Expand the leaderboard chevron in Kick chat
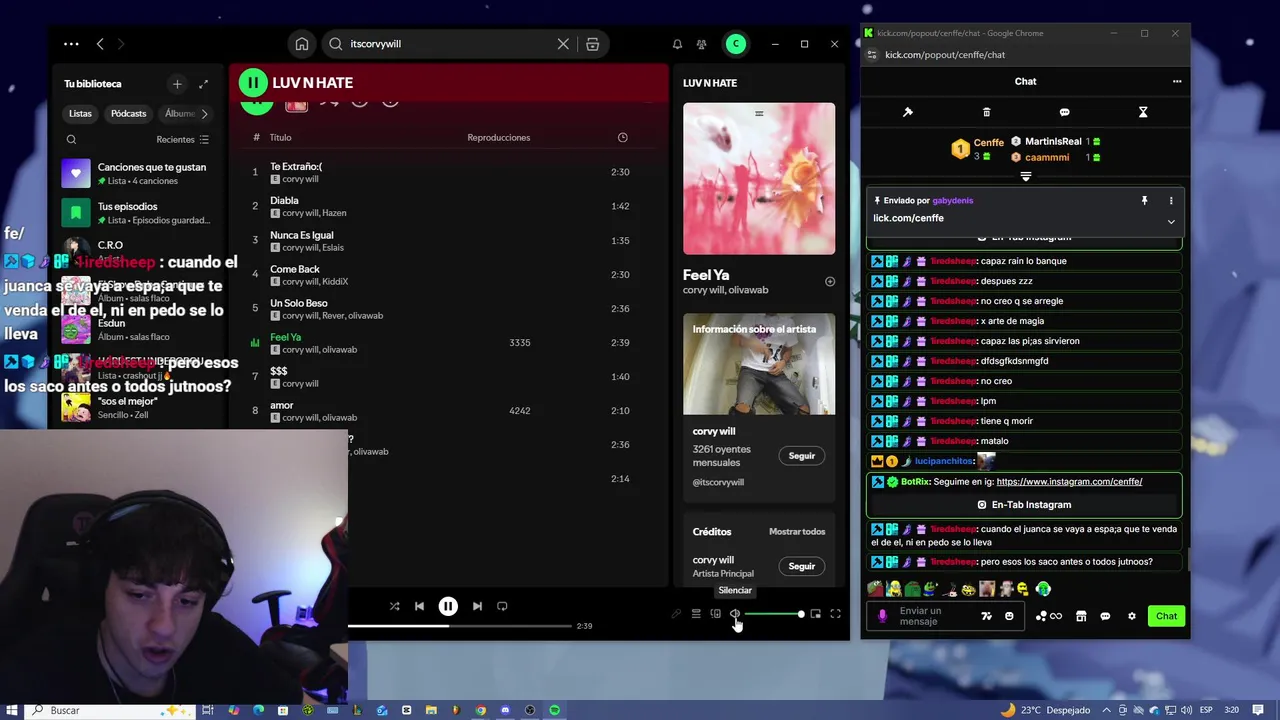 1025,177
